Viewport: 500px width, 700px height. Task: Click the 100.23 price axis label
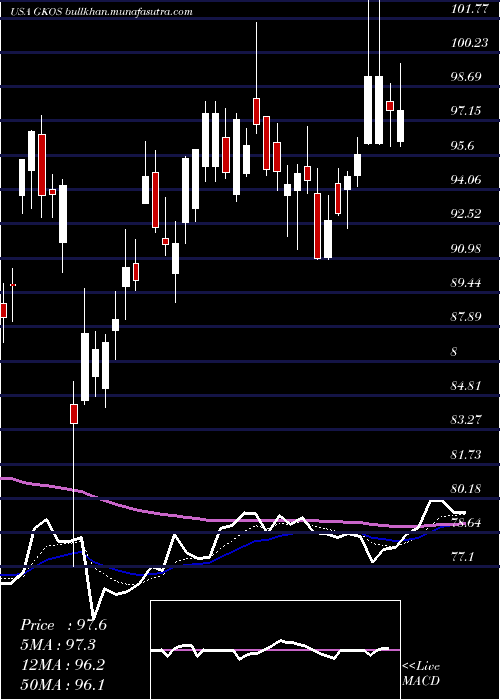click(469, 42)
